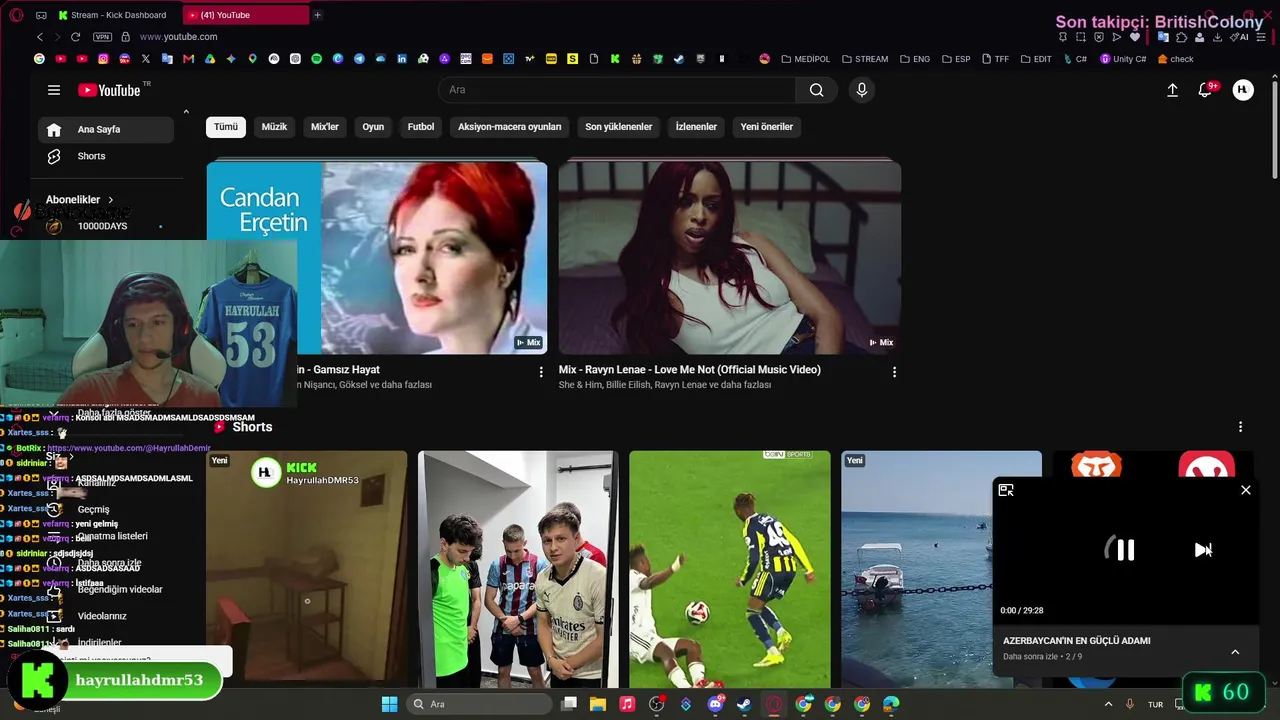Open the ENG bookmarks folder
The height and width of the screenshot is (720, 1280).
(915, 59)
